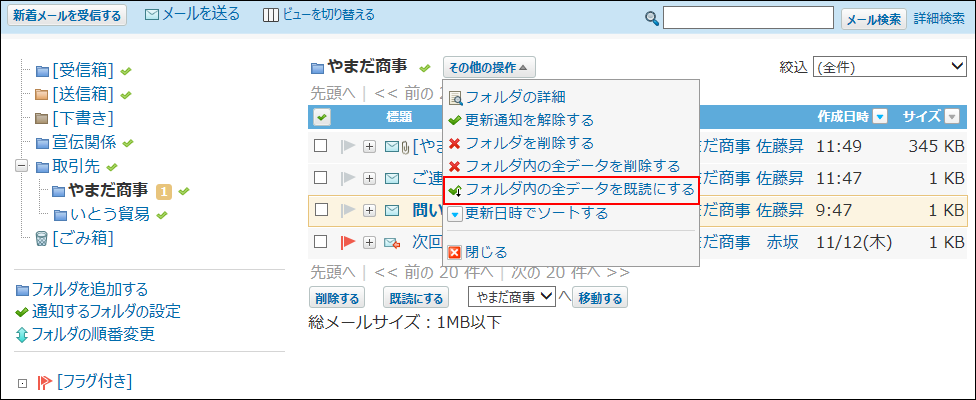Toggle the flag on the 11:47 mail
The height and width of the screenshot is (400, 976).
[x=348, y=179]
